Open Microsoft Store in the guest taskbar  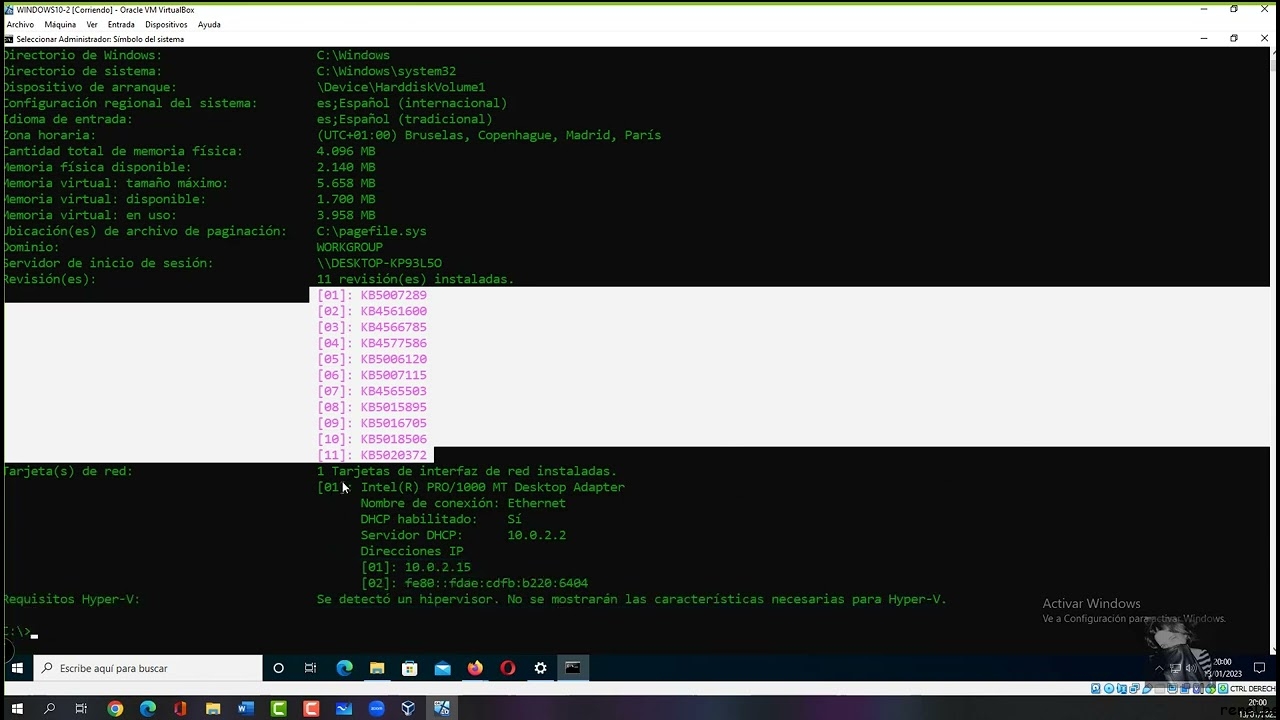click(410, 668)
